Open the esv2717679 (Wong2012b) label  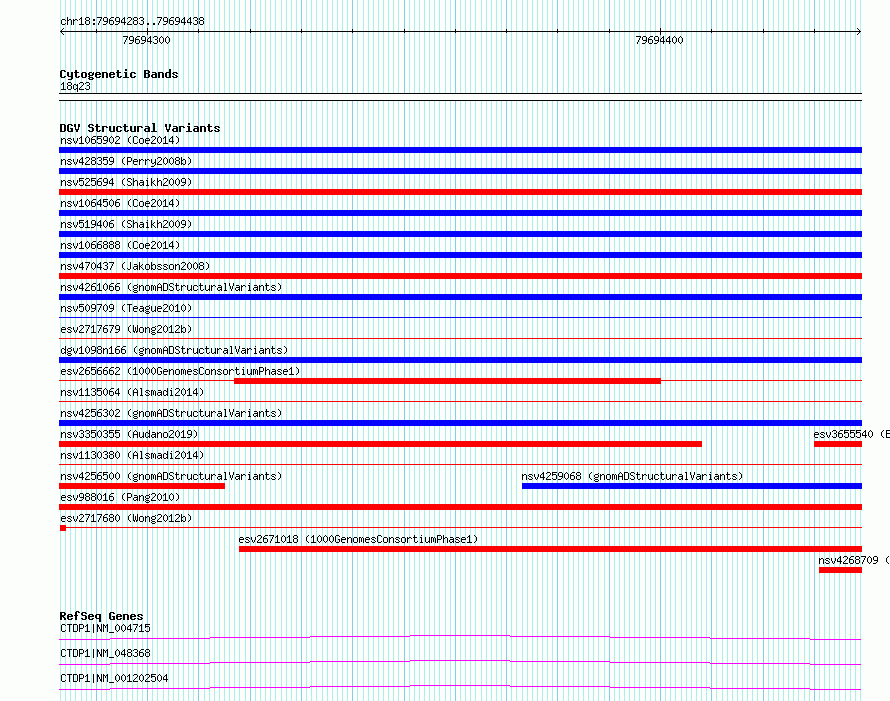point(126,329)
